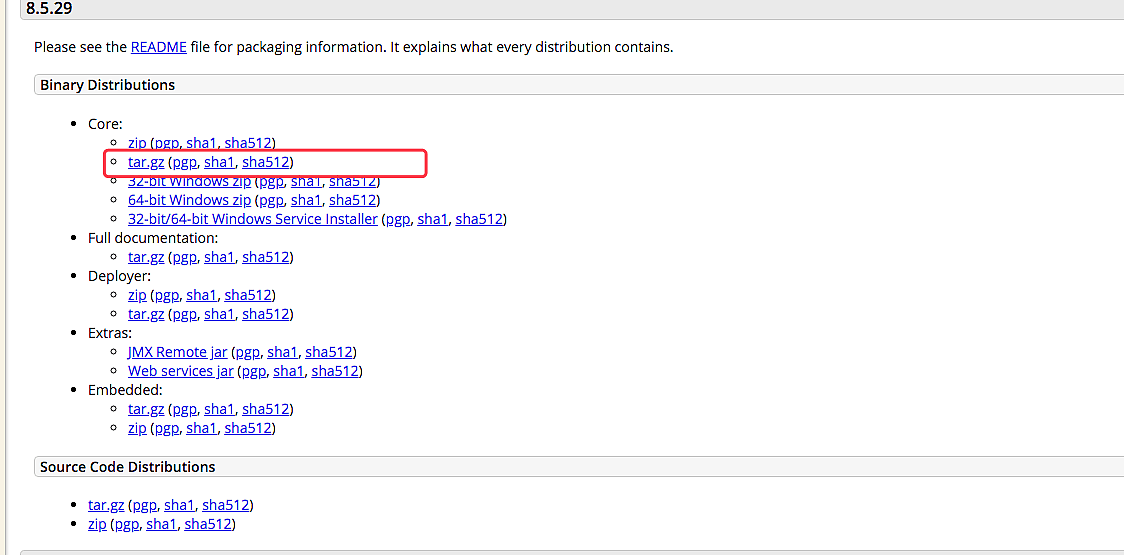Open sha512 checksum for Windows Service Installer

[479, 219]
